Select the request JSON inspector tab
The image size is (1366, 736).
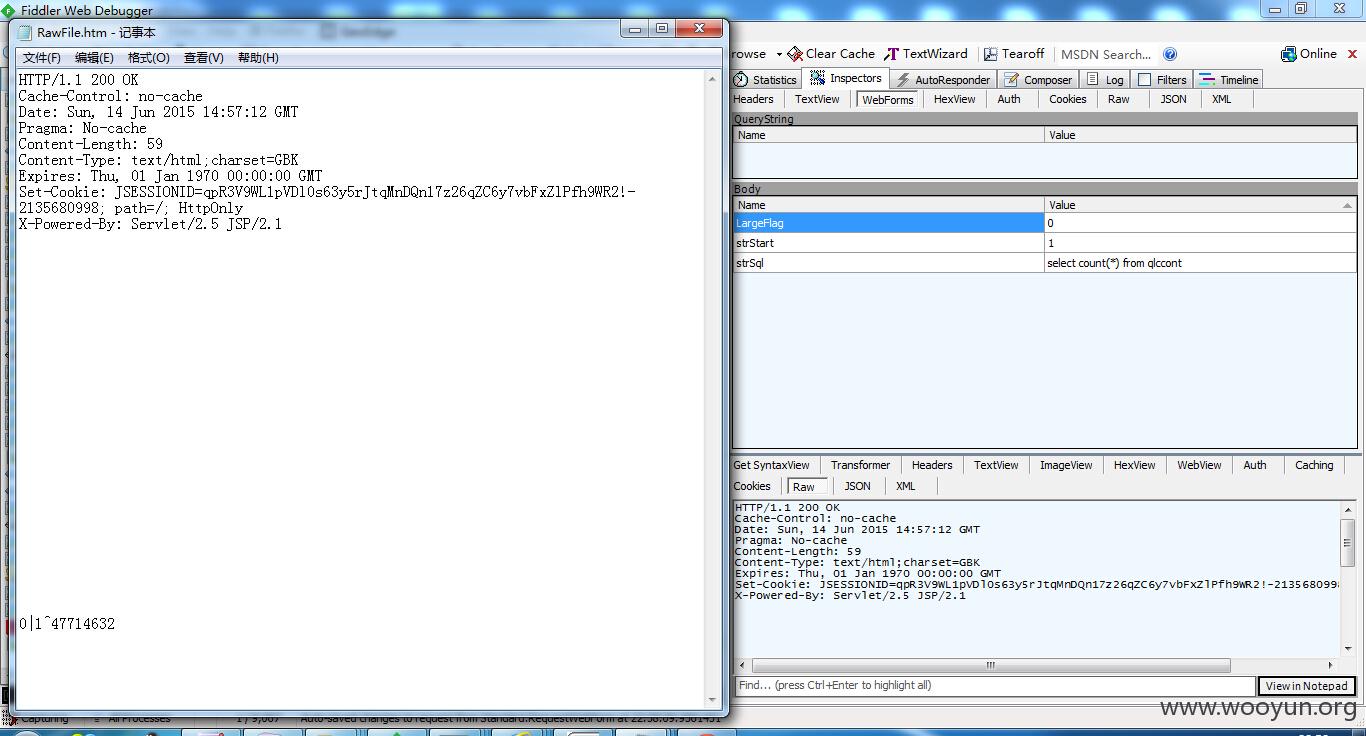click(x=1173, y=99)
